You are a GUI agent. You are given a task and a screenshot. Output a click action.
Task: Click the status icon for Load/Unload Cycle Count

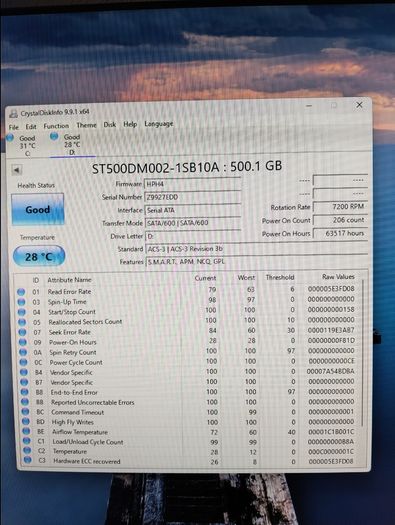click(27, 441)
